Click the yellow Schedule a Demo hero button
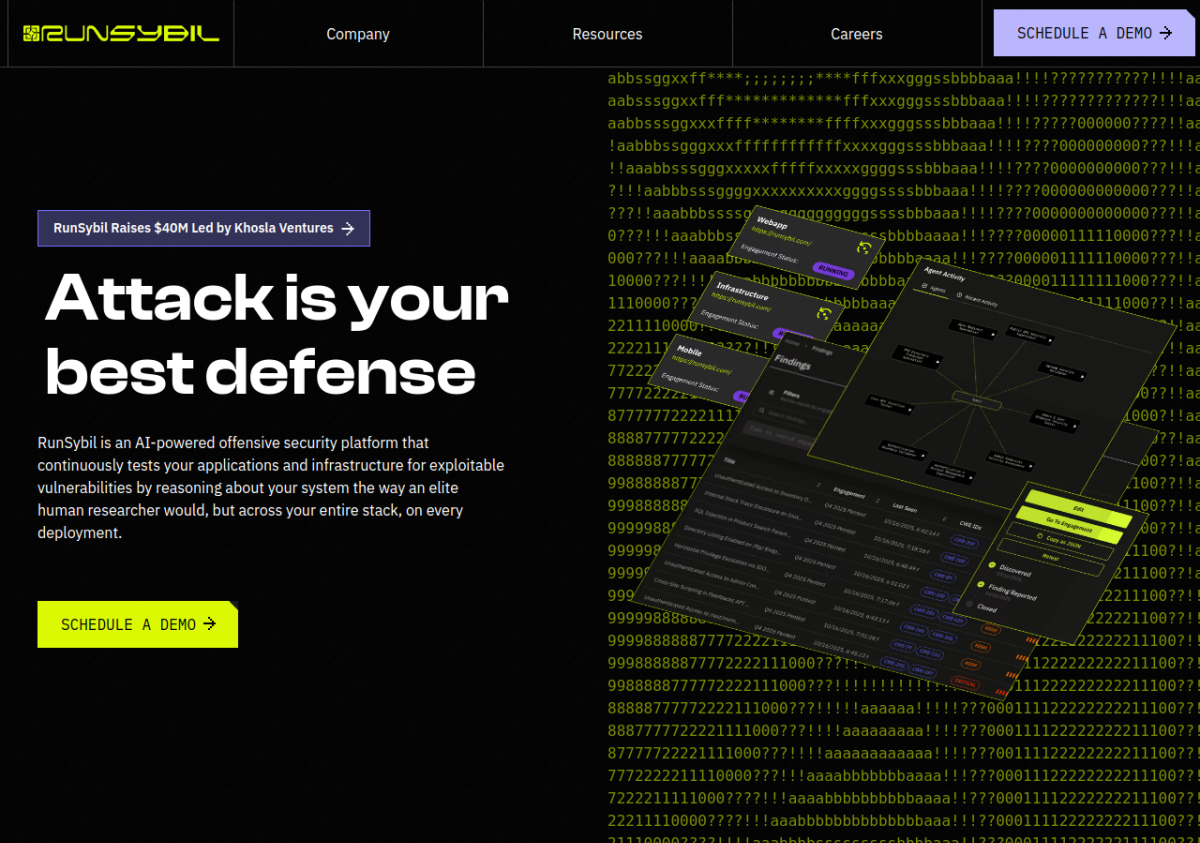Viewport: 1200px width, 843px height. pyautogui.click(x=138, y=624)
